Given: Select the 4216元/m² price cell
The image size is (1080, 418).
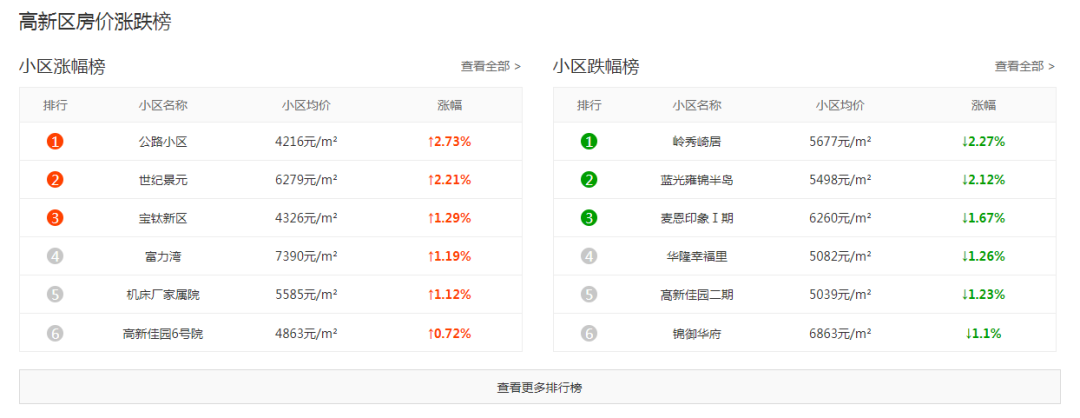Looking at the screenshot, I should click(306, 142).
